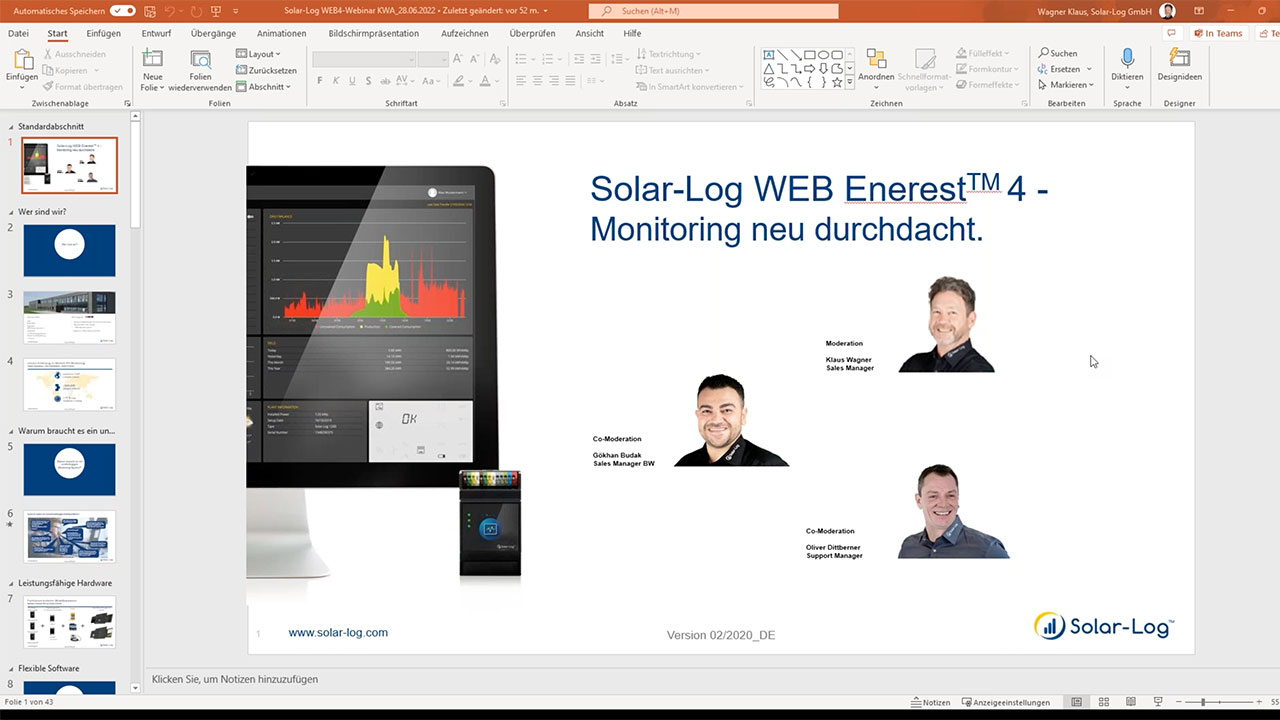Switch to the Übergänge tab
1280x720 pixels.
[213, 33]
